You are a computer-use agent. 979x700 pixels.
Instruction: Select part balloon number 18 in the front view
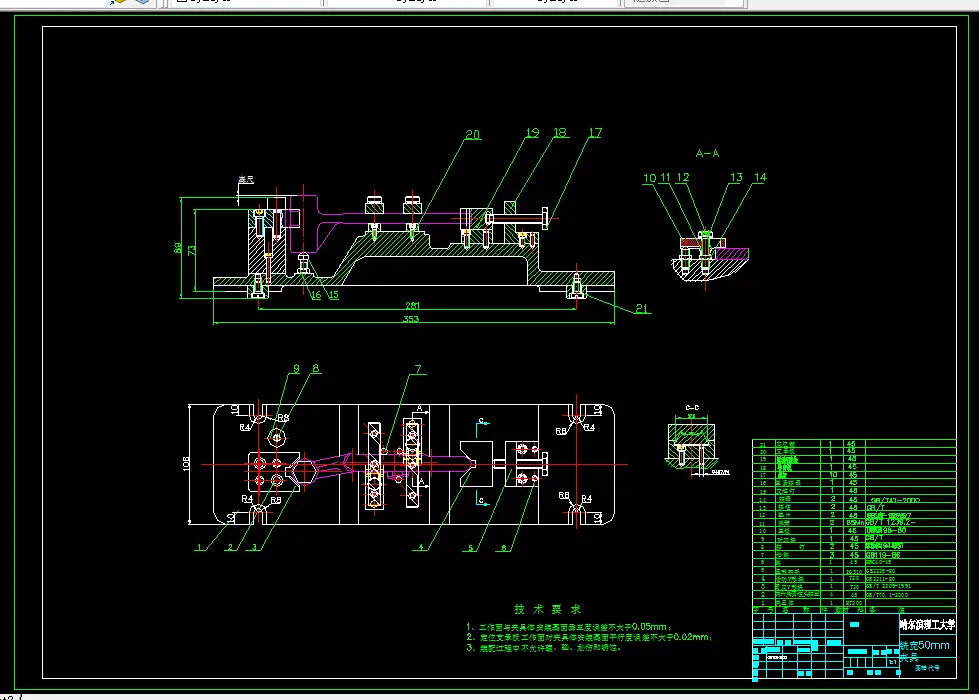tap(560, 132)
